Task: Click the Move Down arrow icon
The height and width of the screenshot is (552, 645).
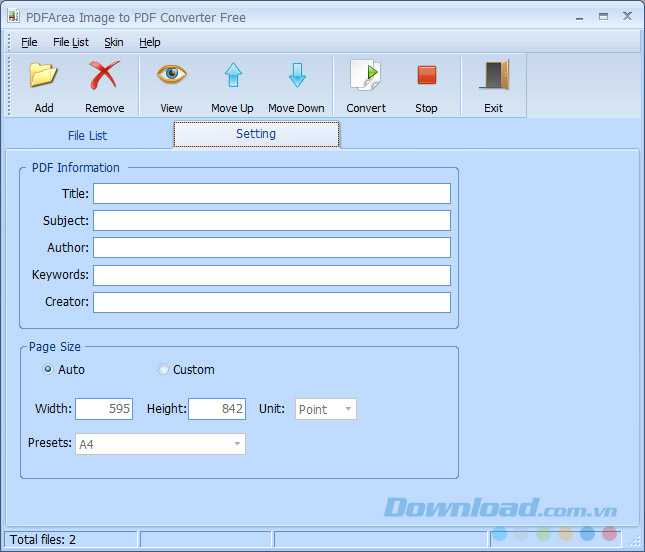Action: [296, 76]
